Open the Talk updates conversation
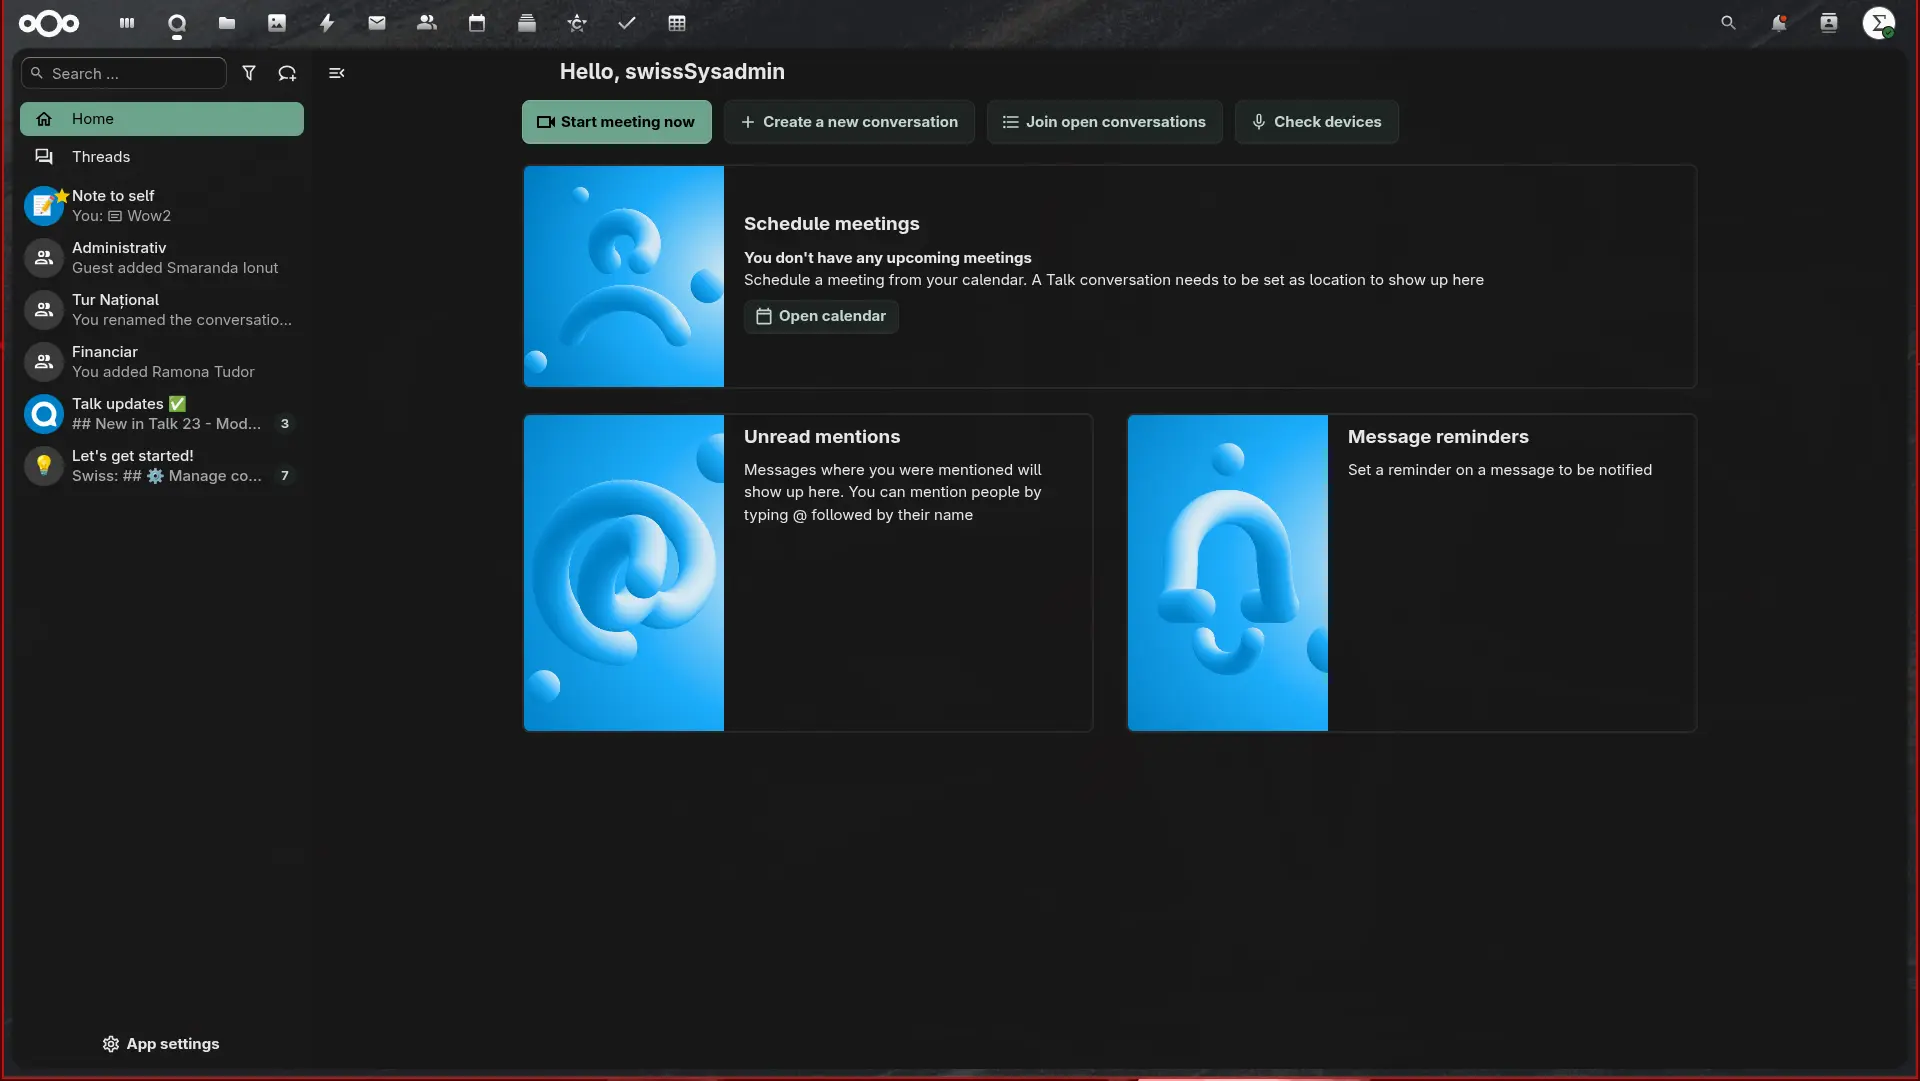This screenshot has width=1920, height=1081. pos(162,414)
